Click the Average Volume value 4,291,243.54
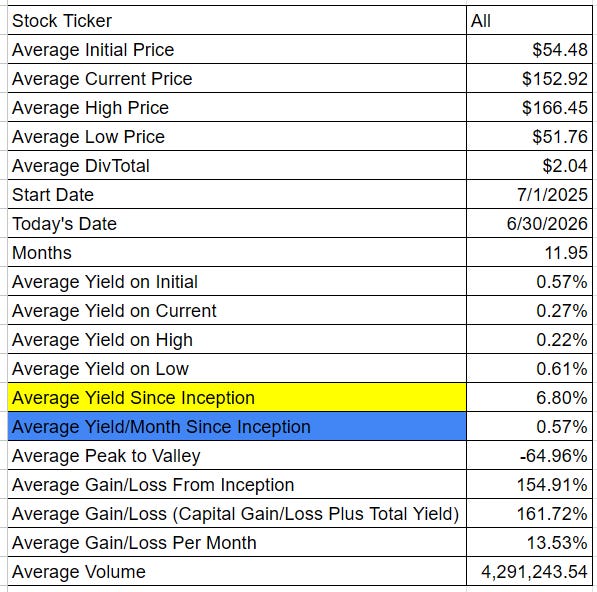Screen dimensions: 597x592 [x=529, y=571]
